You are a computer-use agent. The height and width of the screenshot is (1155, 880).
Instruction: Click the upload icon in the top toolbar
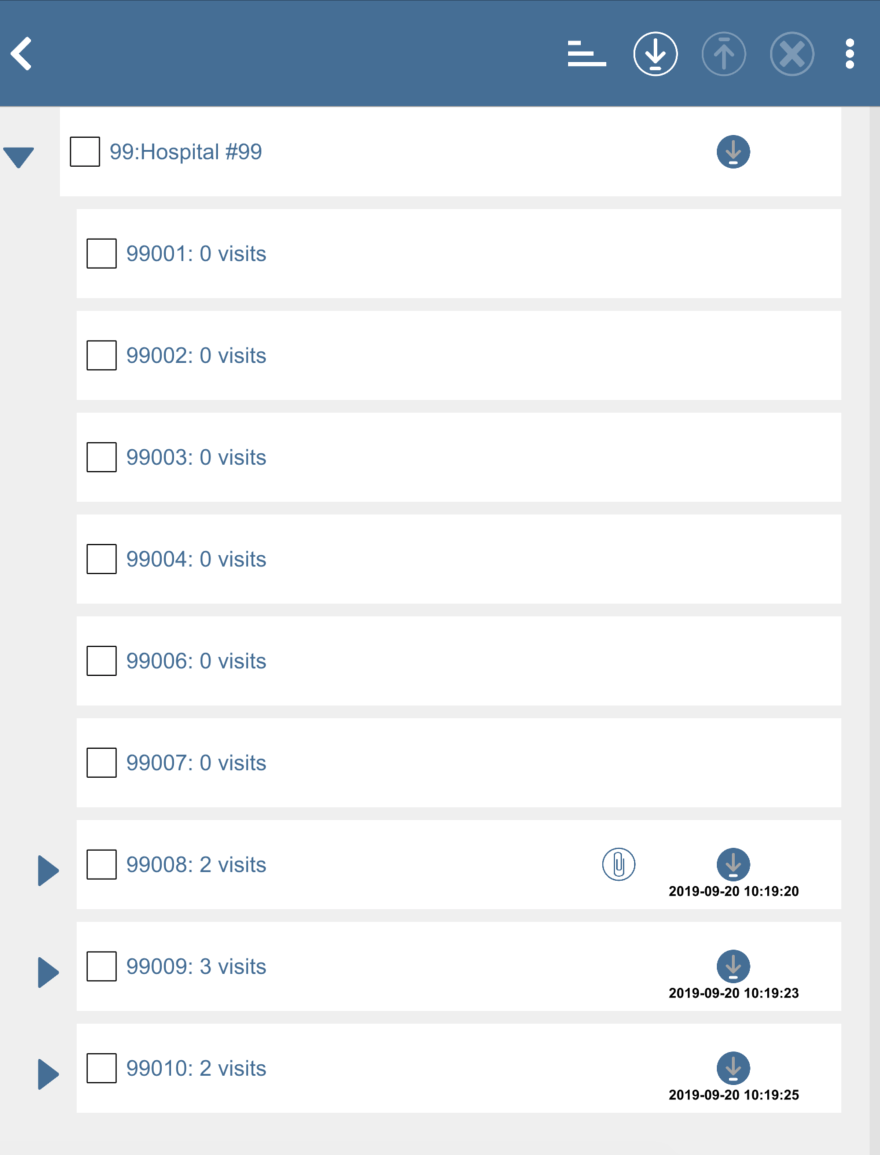tap(724, 54)
